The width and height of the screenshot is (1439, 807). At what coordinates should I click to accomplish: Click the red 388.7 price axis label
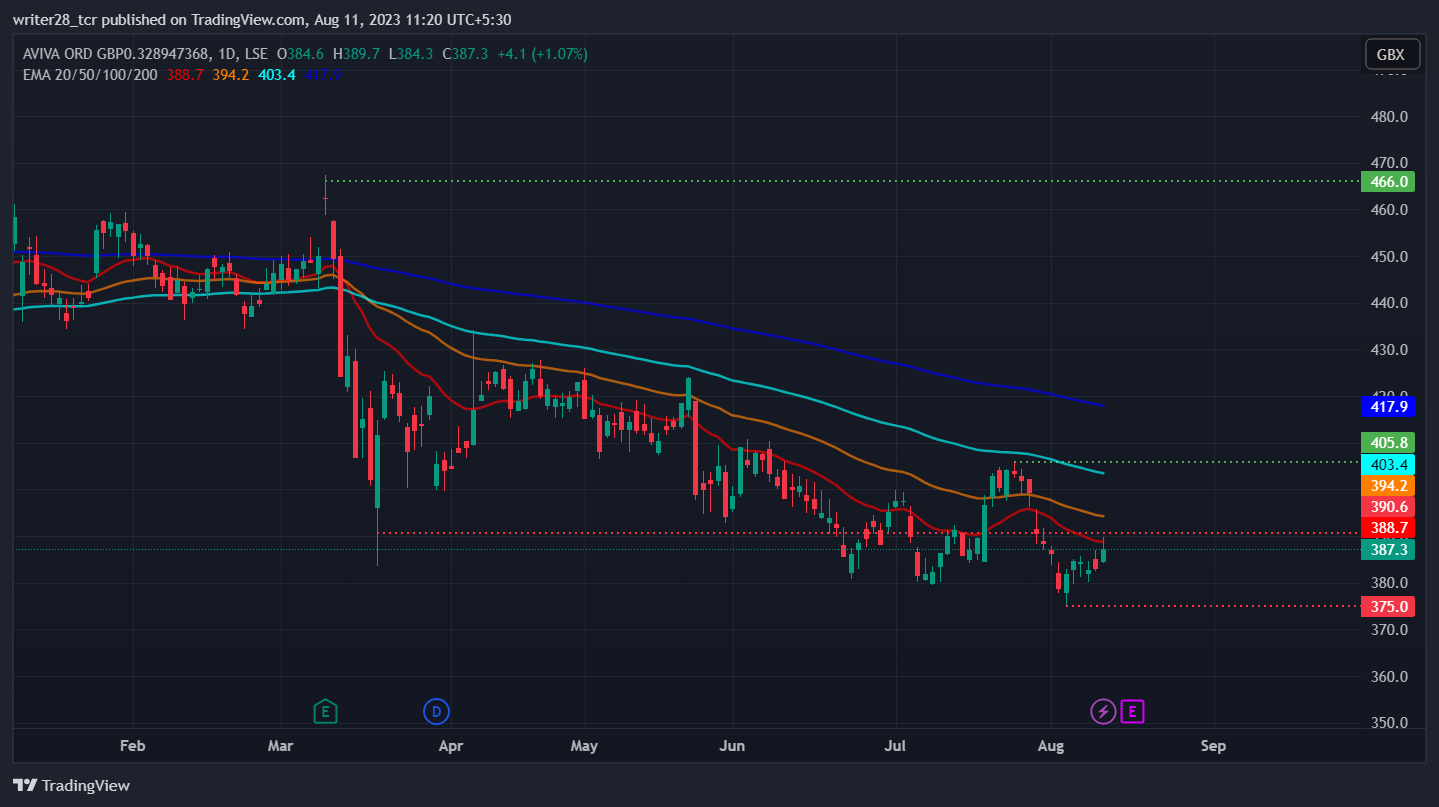1388,527
